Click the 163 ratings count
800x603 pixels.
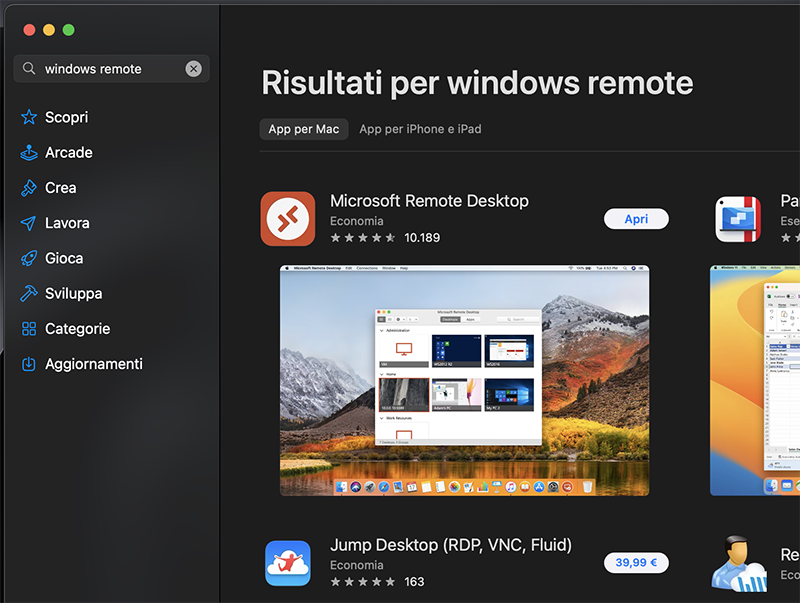[x=414, y=582]
